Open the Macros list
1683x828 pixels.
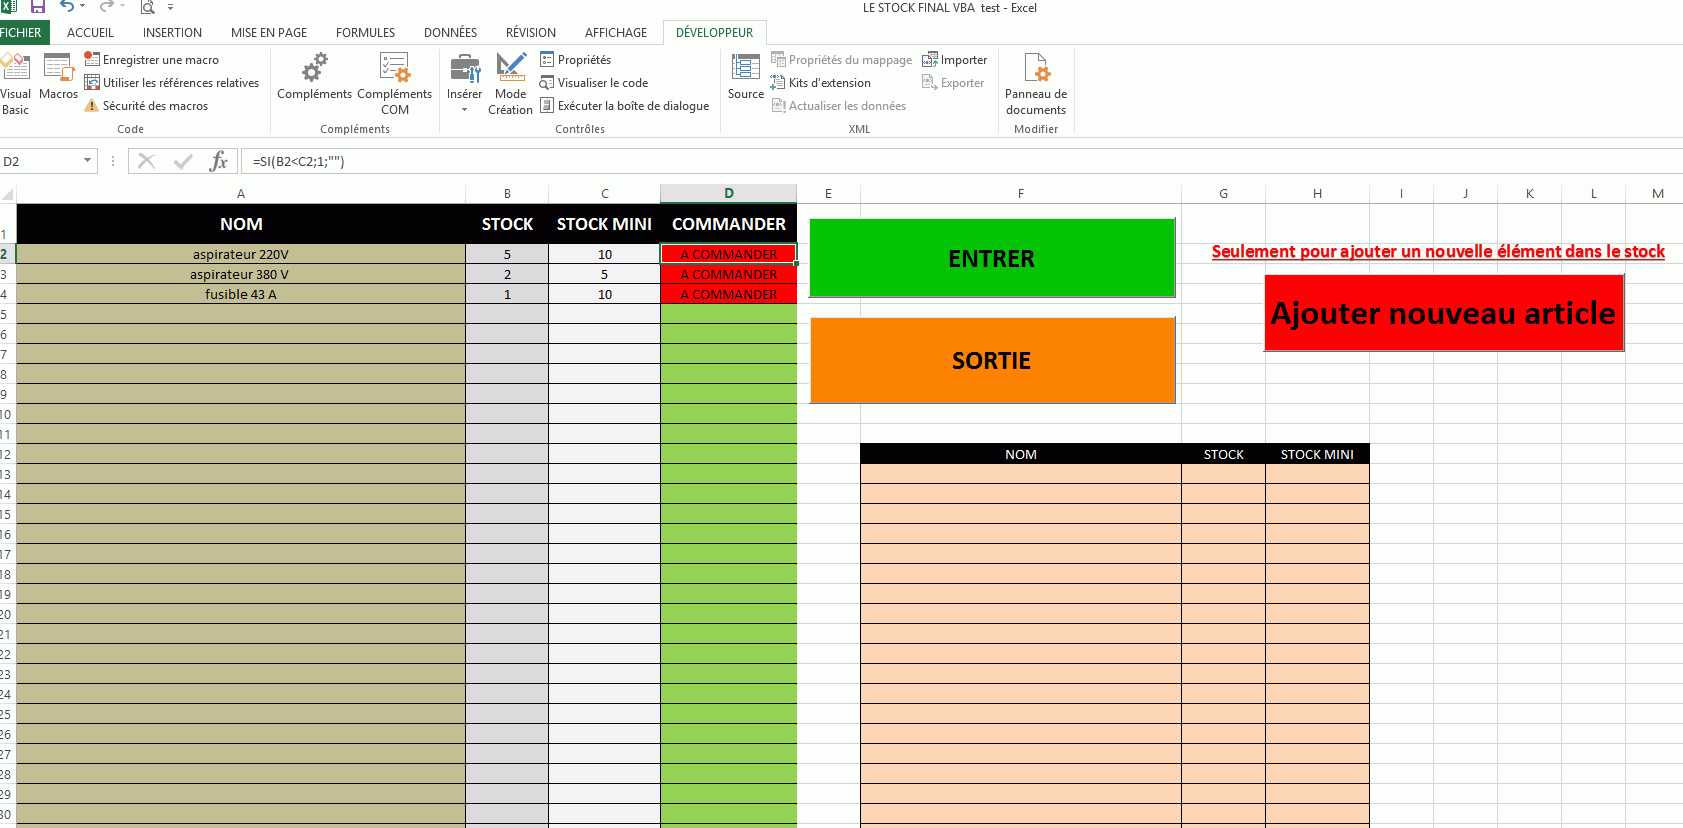pyautogui.click(x=58, y=77)
